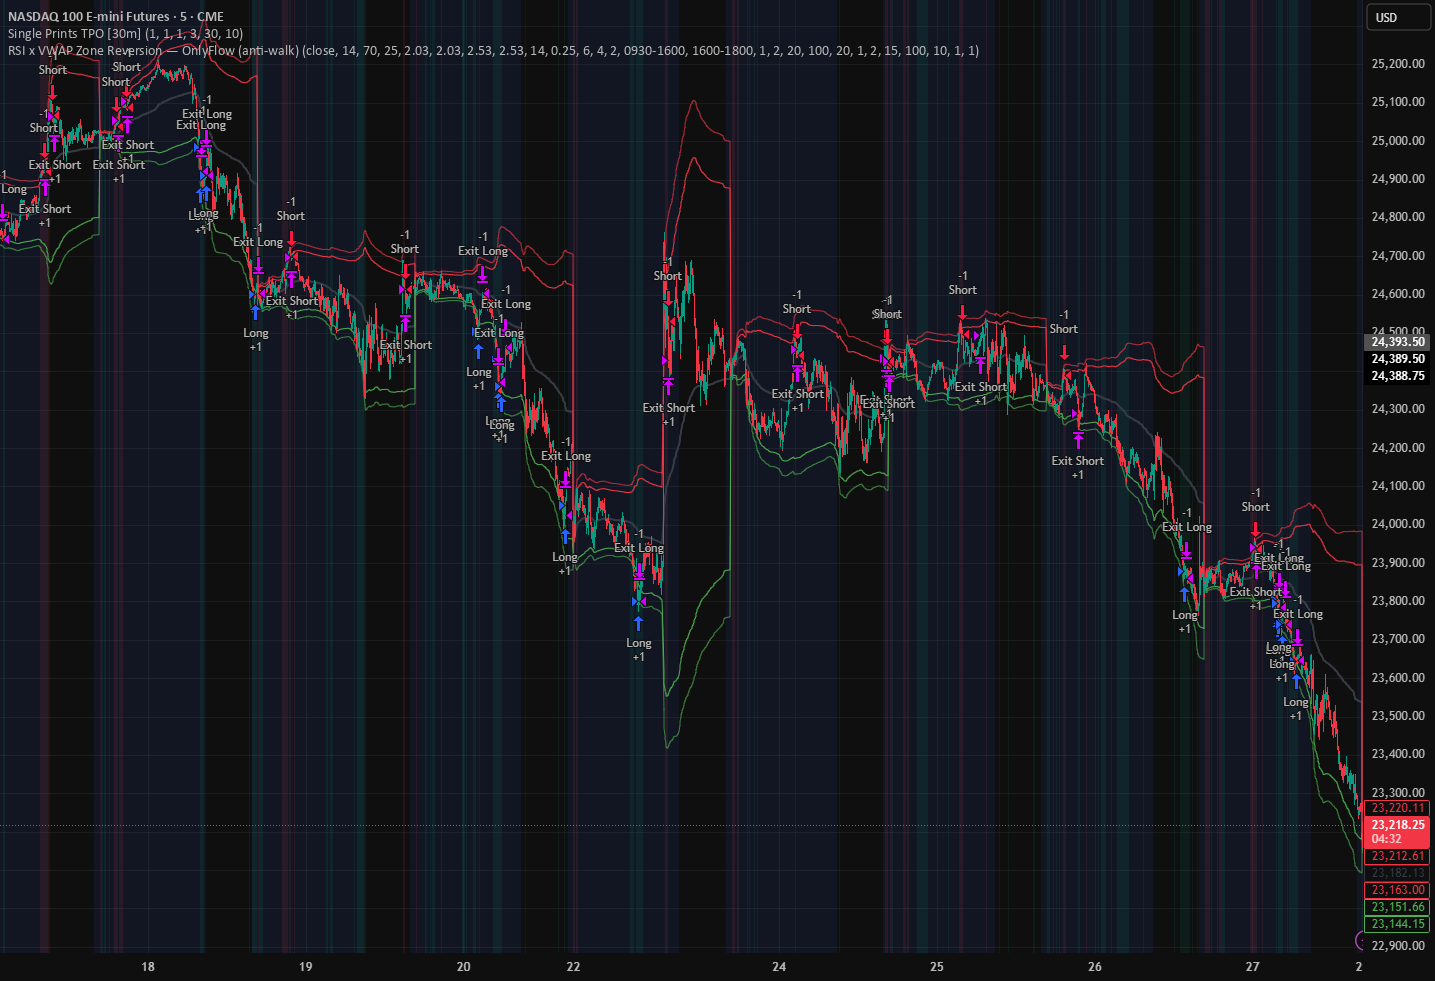Click the dim gray 23,182.13 price label
Image resolution: width=1435 pixels, height=981 pixels.
(x=1398, y=873)
